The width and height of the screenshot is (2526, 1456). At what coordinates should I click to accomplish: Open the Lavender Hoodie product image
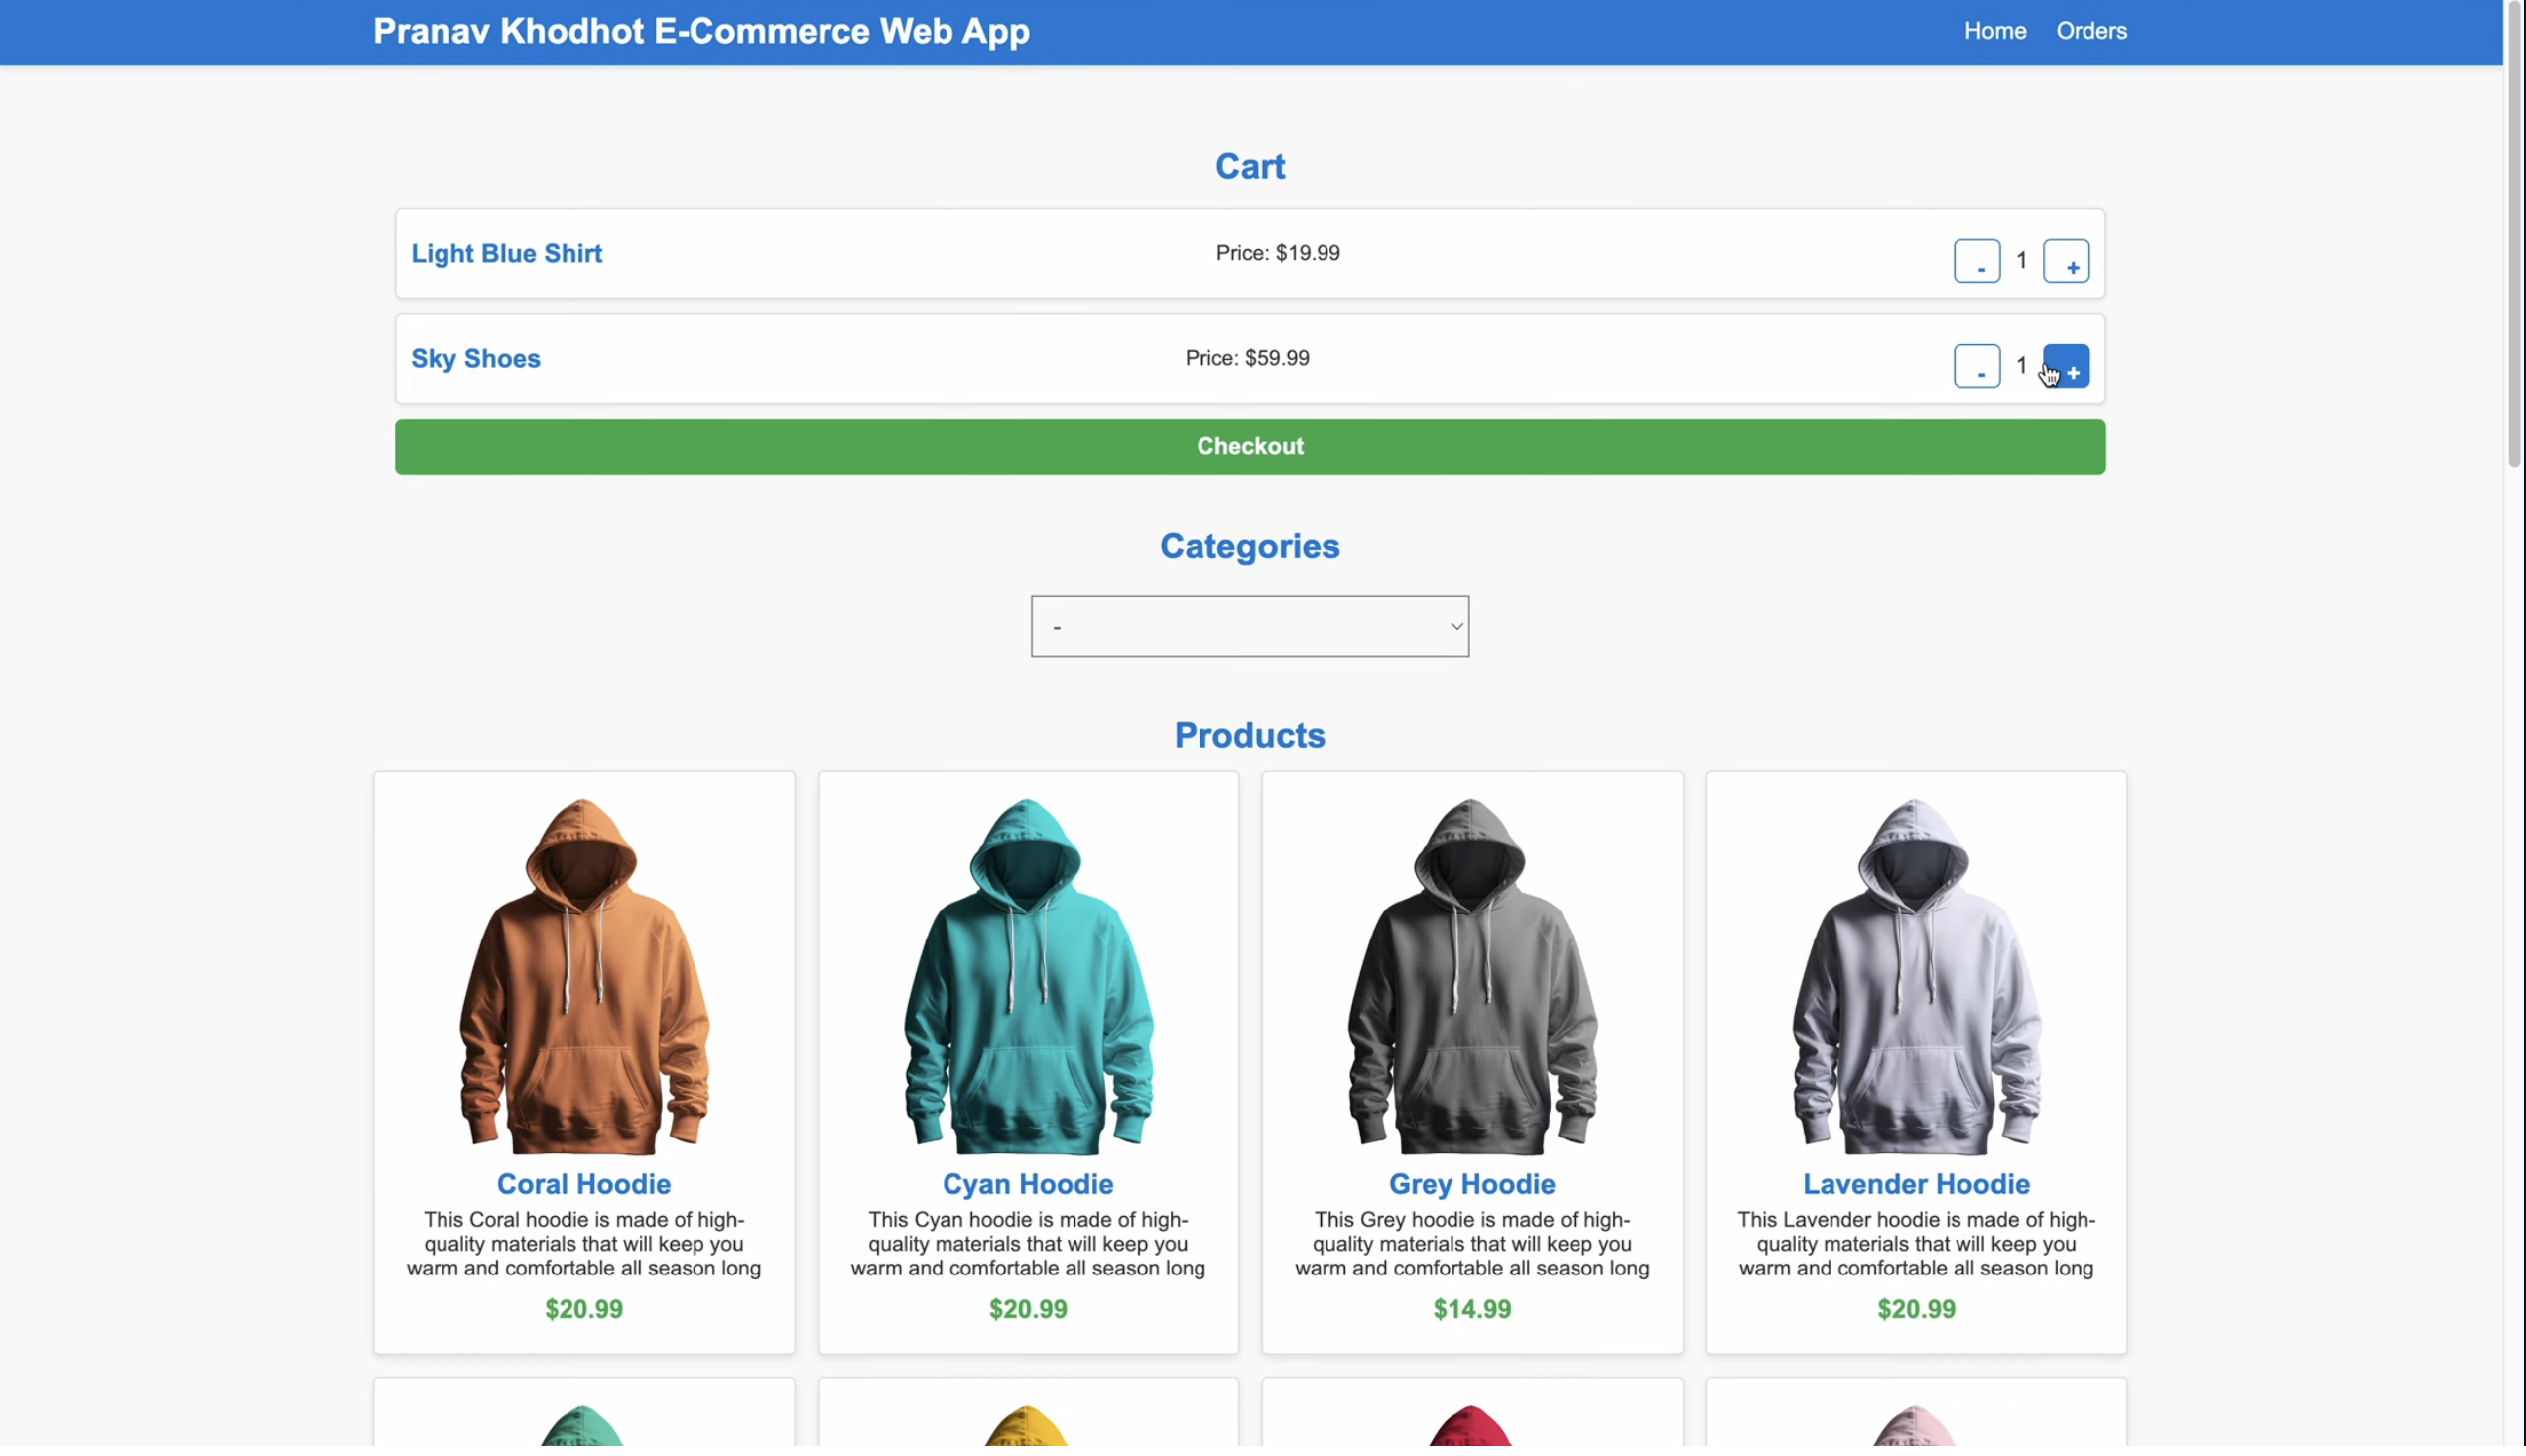1916,977
